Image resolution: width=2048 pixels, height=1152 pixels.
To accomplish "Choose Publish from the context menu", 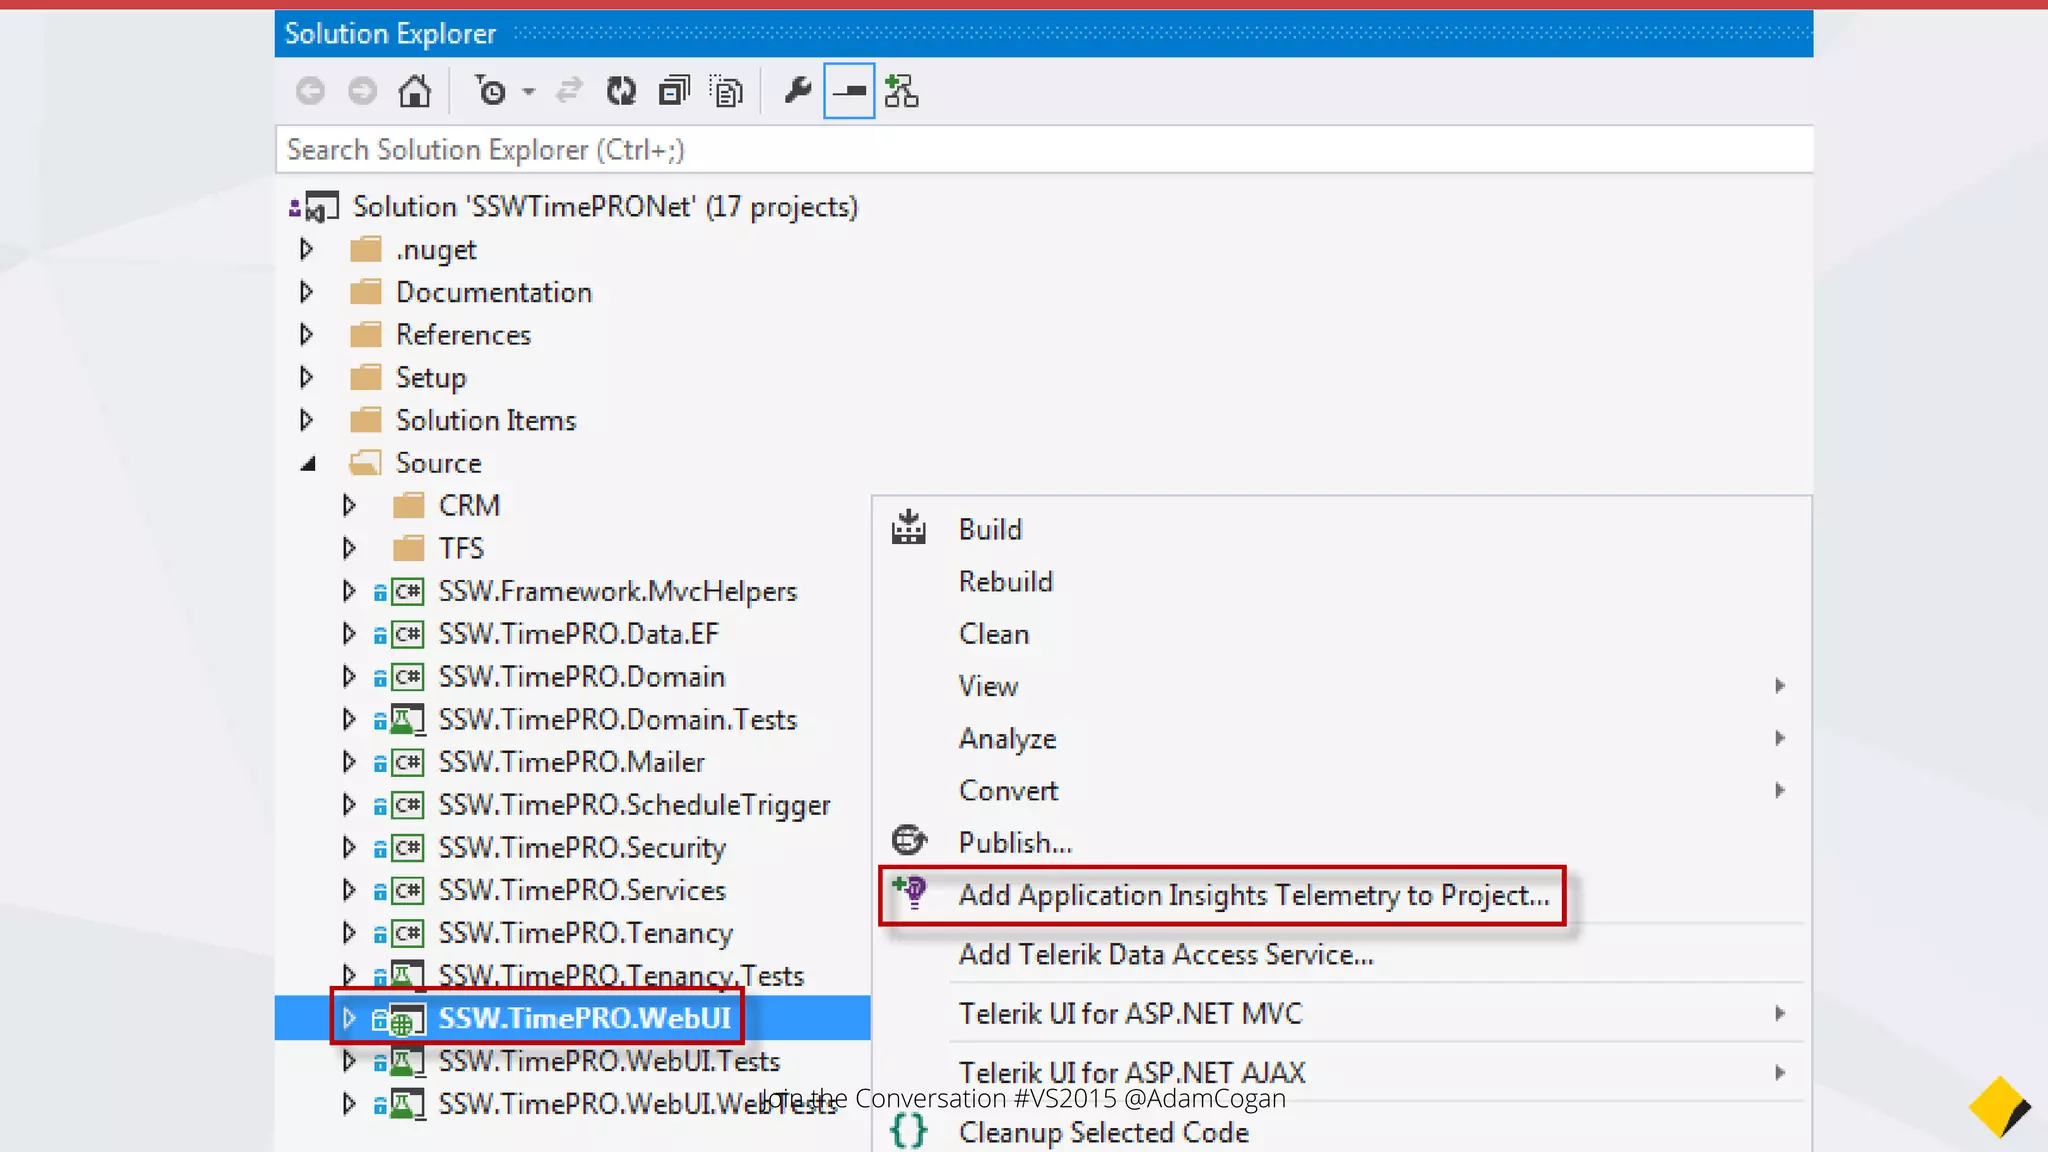I will (1014, 843).
